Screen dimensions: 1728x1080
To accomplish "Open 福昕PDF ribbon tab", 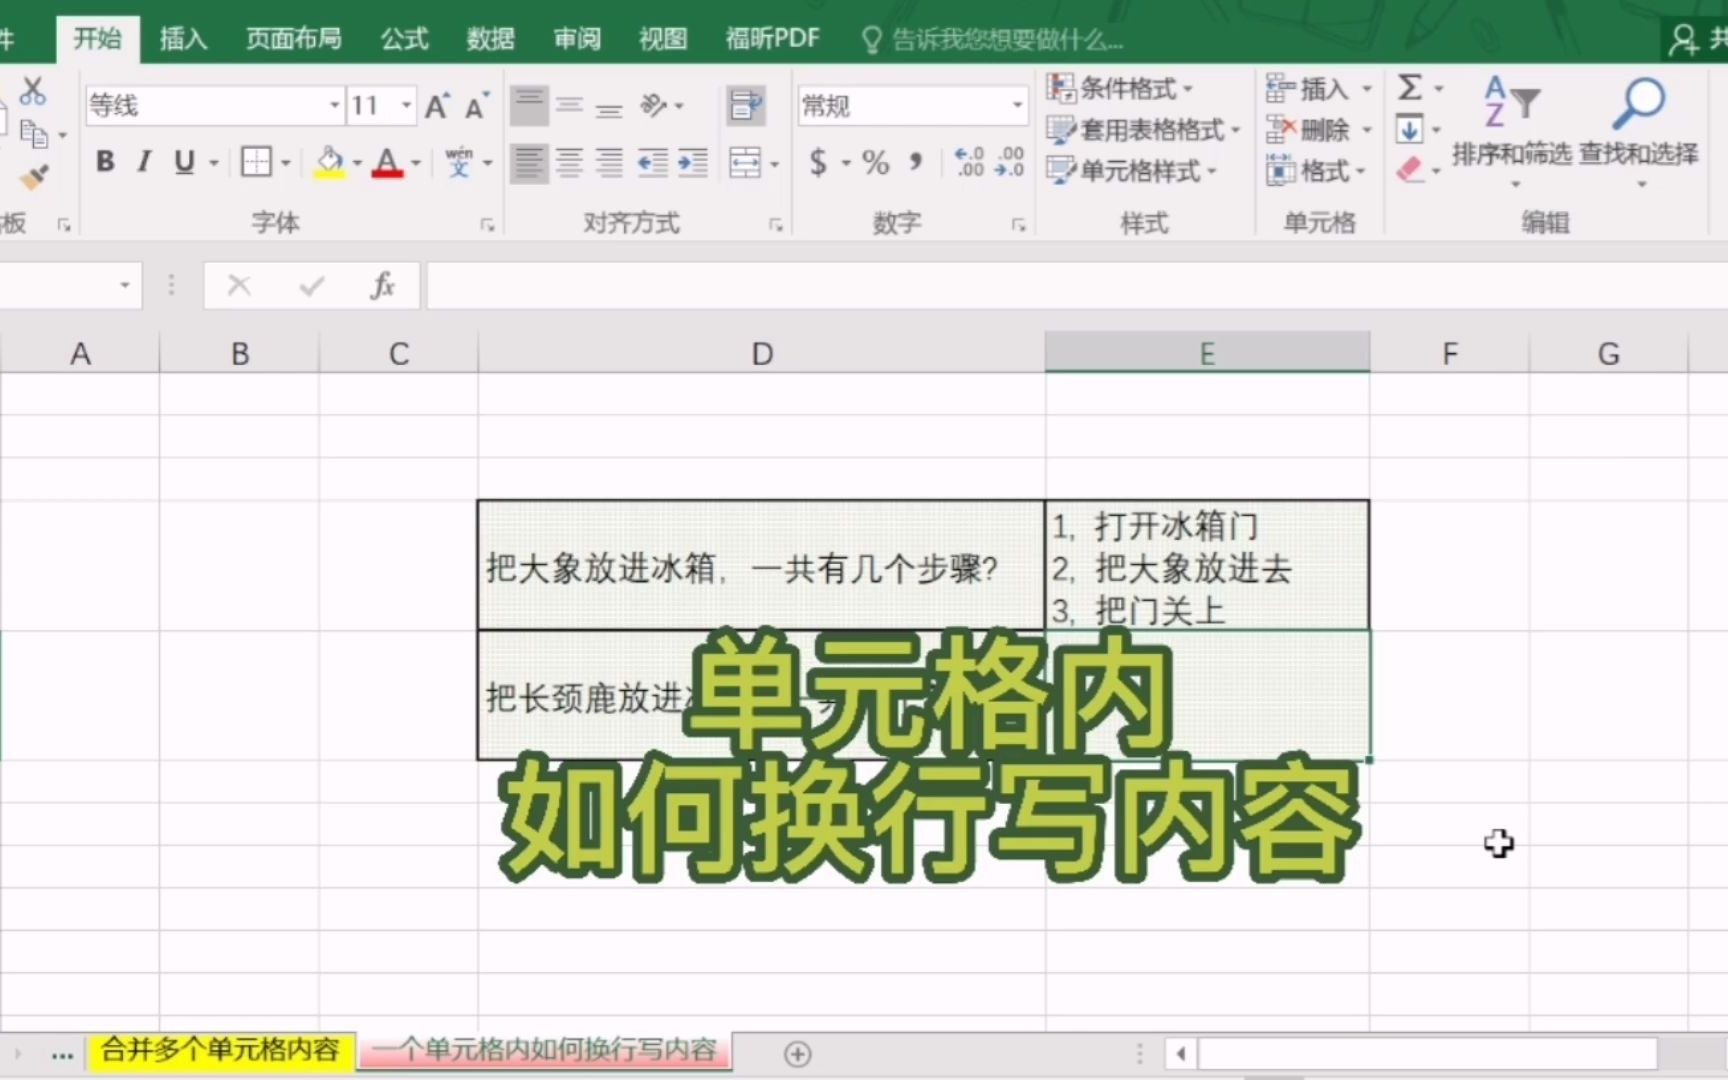I will coord(773,39).
